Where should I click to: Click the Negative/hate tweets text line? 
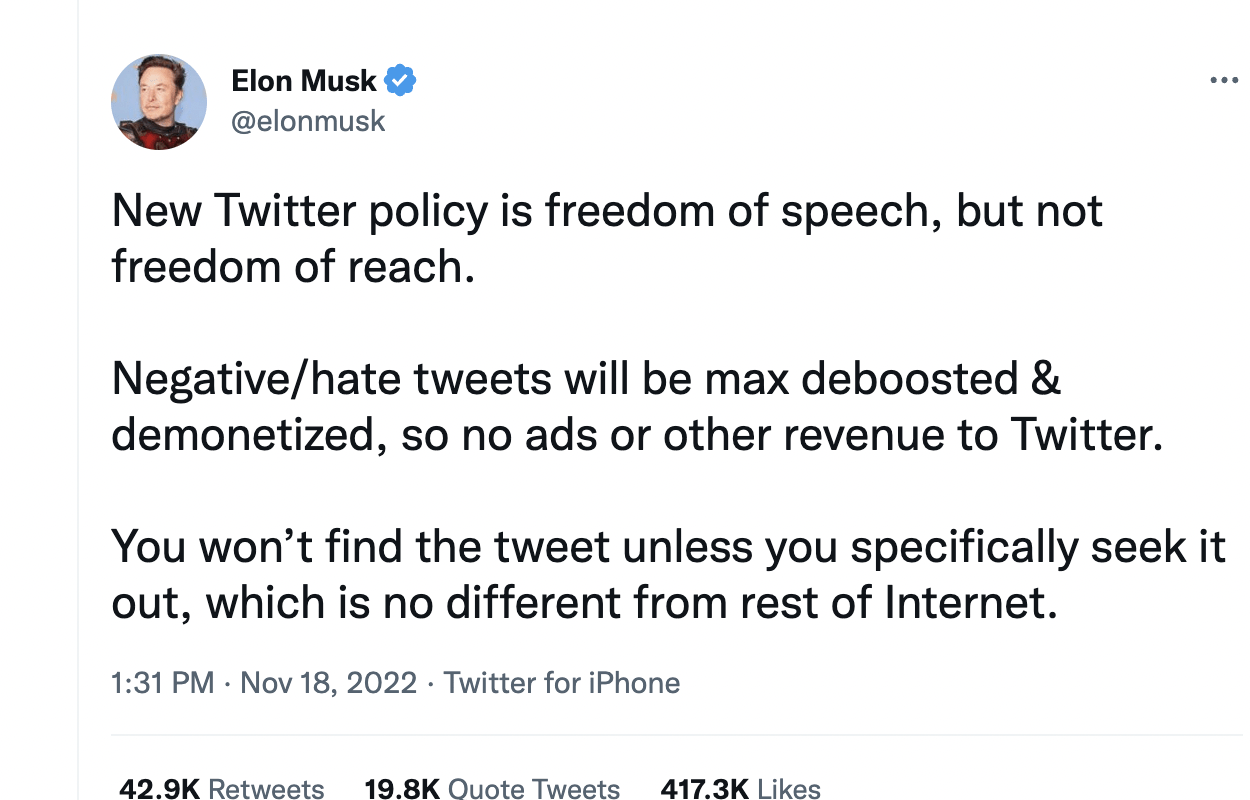pyautogui.click(x=587, y=379)
